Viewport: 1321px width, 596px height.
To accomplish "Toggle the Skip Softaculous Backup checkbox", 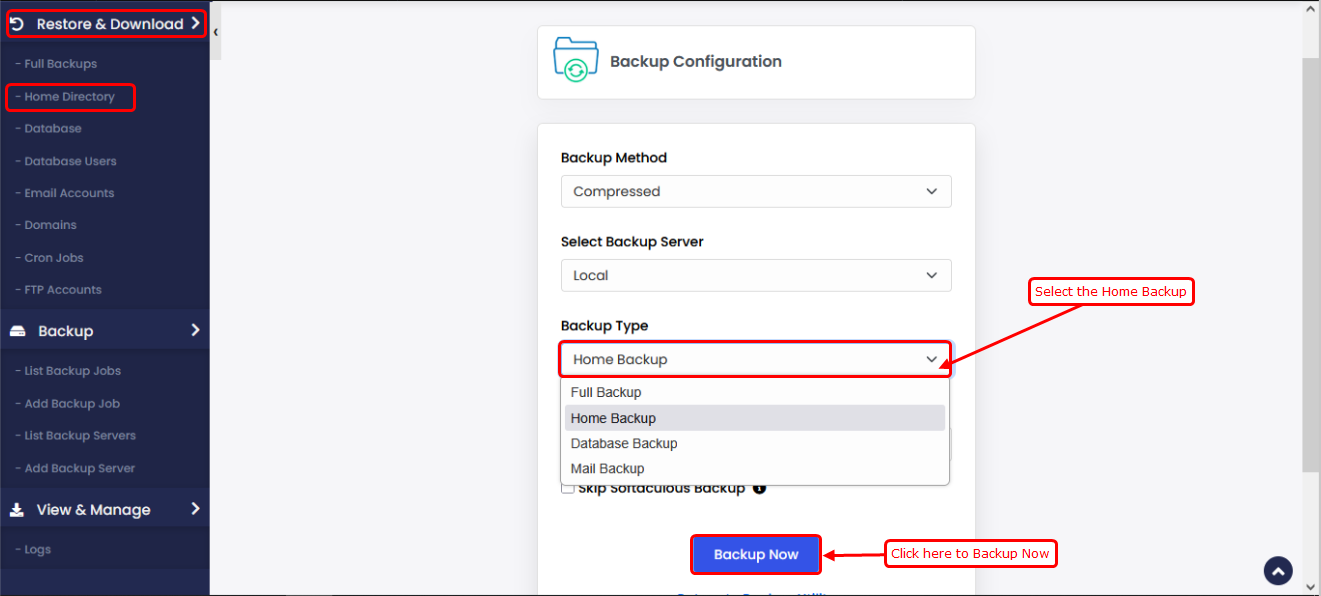I will pos(568,488).
